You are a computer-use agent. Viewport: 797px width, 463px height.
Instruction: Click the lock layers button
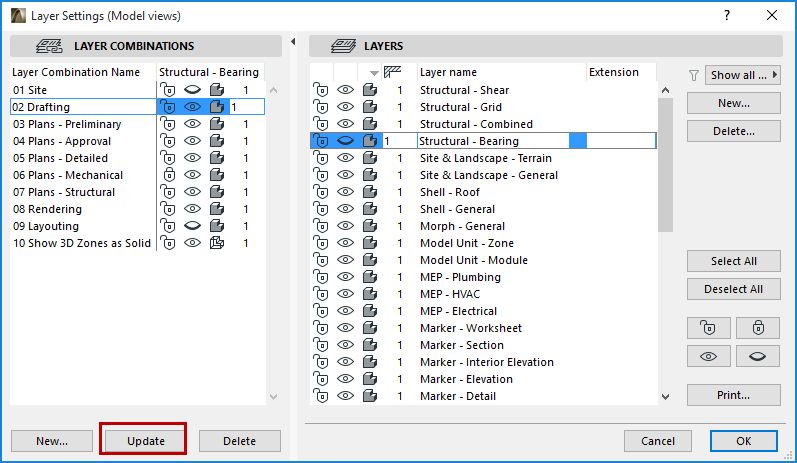click(x=757, y=328)
